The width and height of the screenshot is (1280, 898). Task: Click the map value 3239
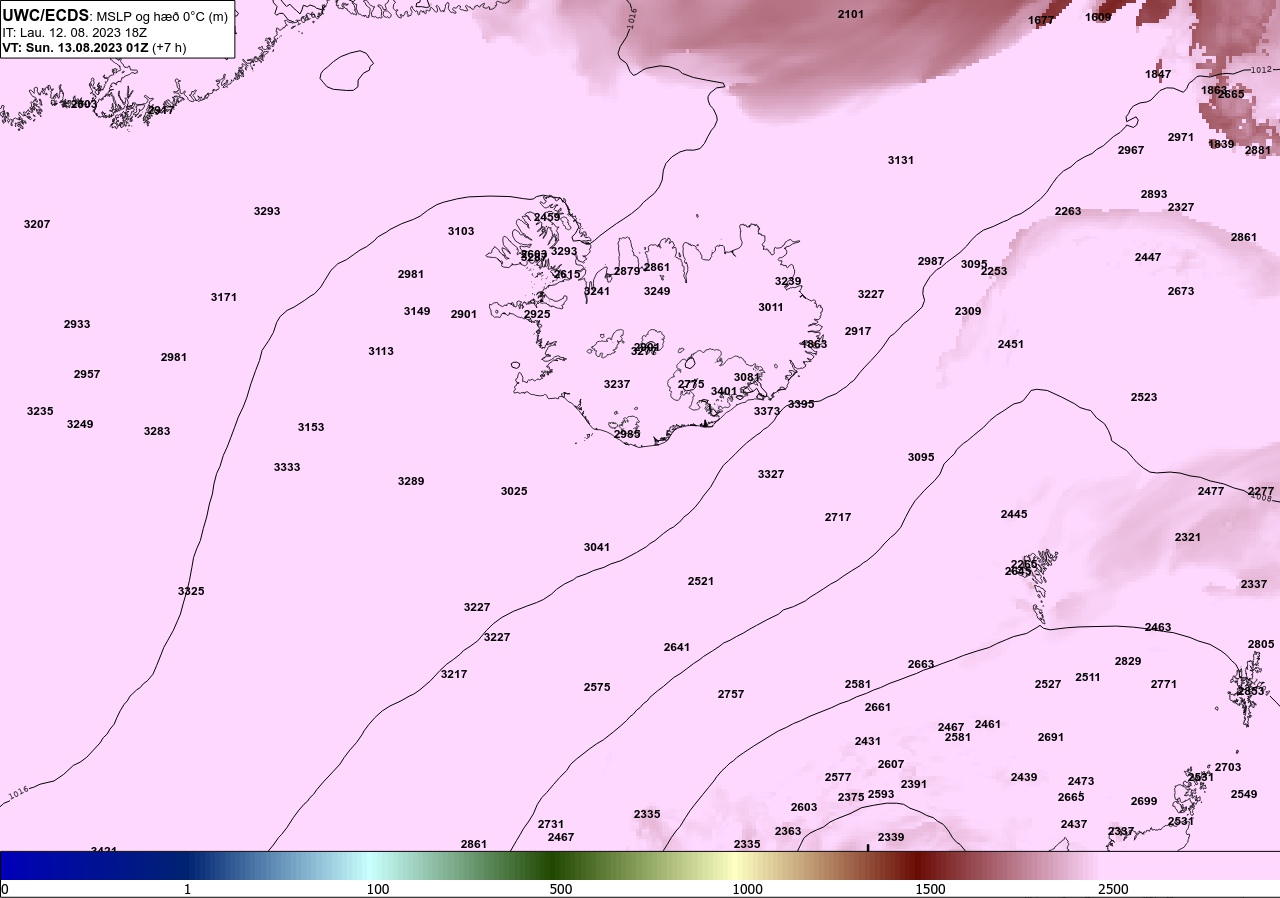pyautogui.click(x=788, y=281)
